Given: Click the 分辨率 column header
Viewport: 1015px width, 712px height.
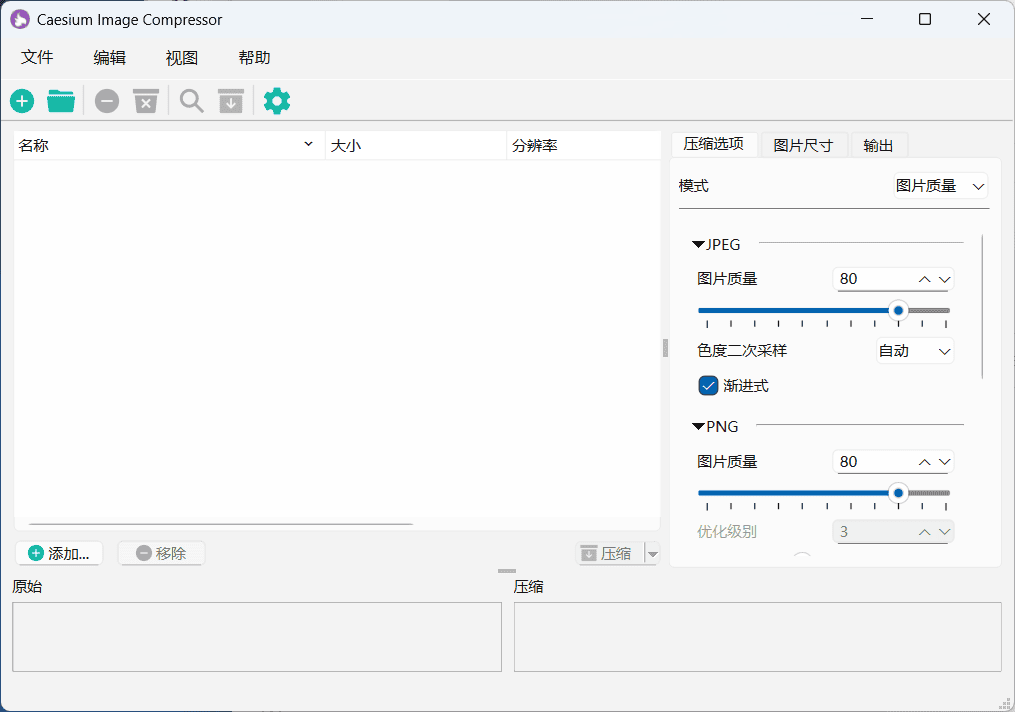Looking at the screenshot, I should [583, 146].
